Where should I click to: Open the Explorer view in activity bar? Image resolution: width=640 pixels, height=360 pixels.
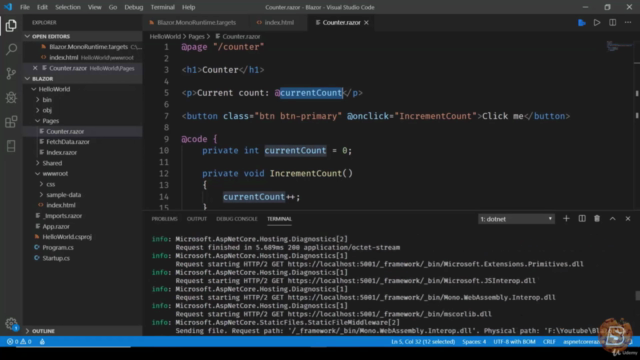(x=11, y=26)
